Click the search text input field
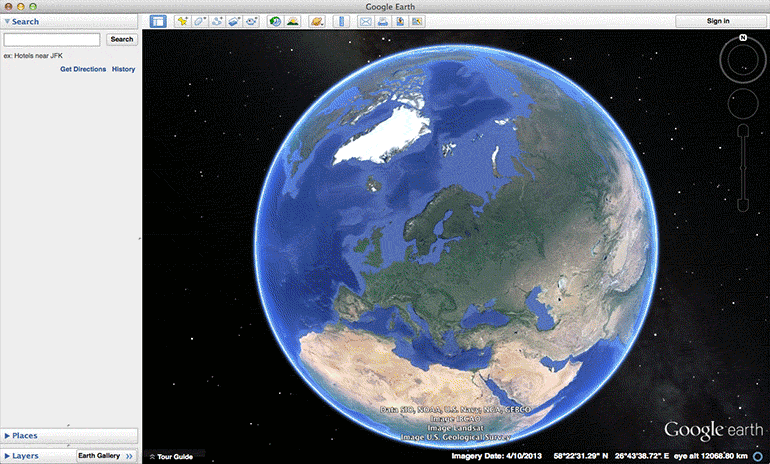770x464 pixels. point(52,39)
